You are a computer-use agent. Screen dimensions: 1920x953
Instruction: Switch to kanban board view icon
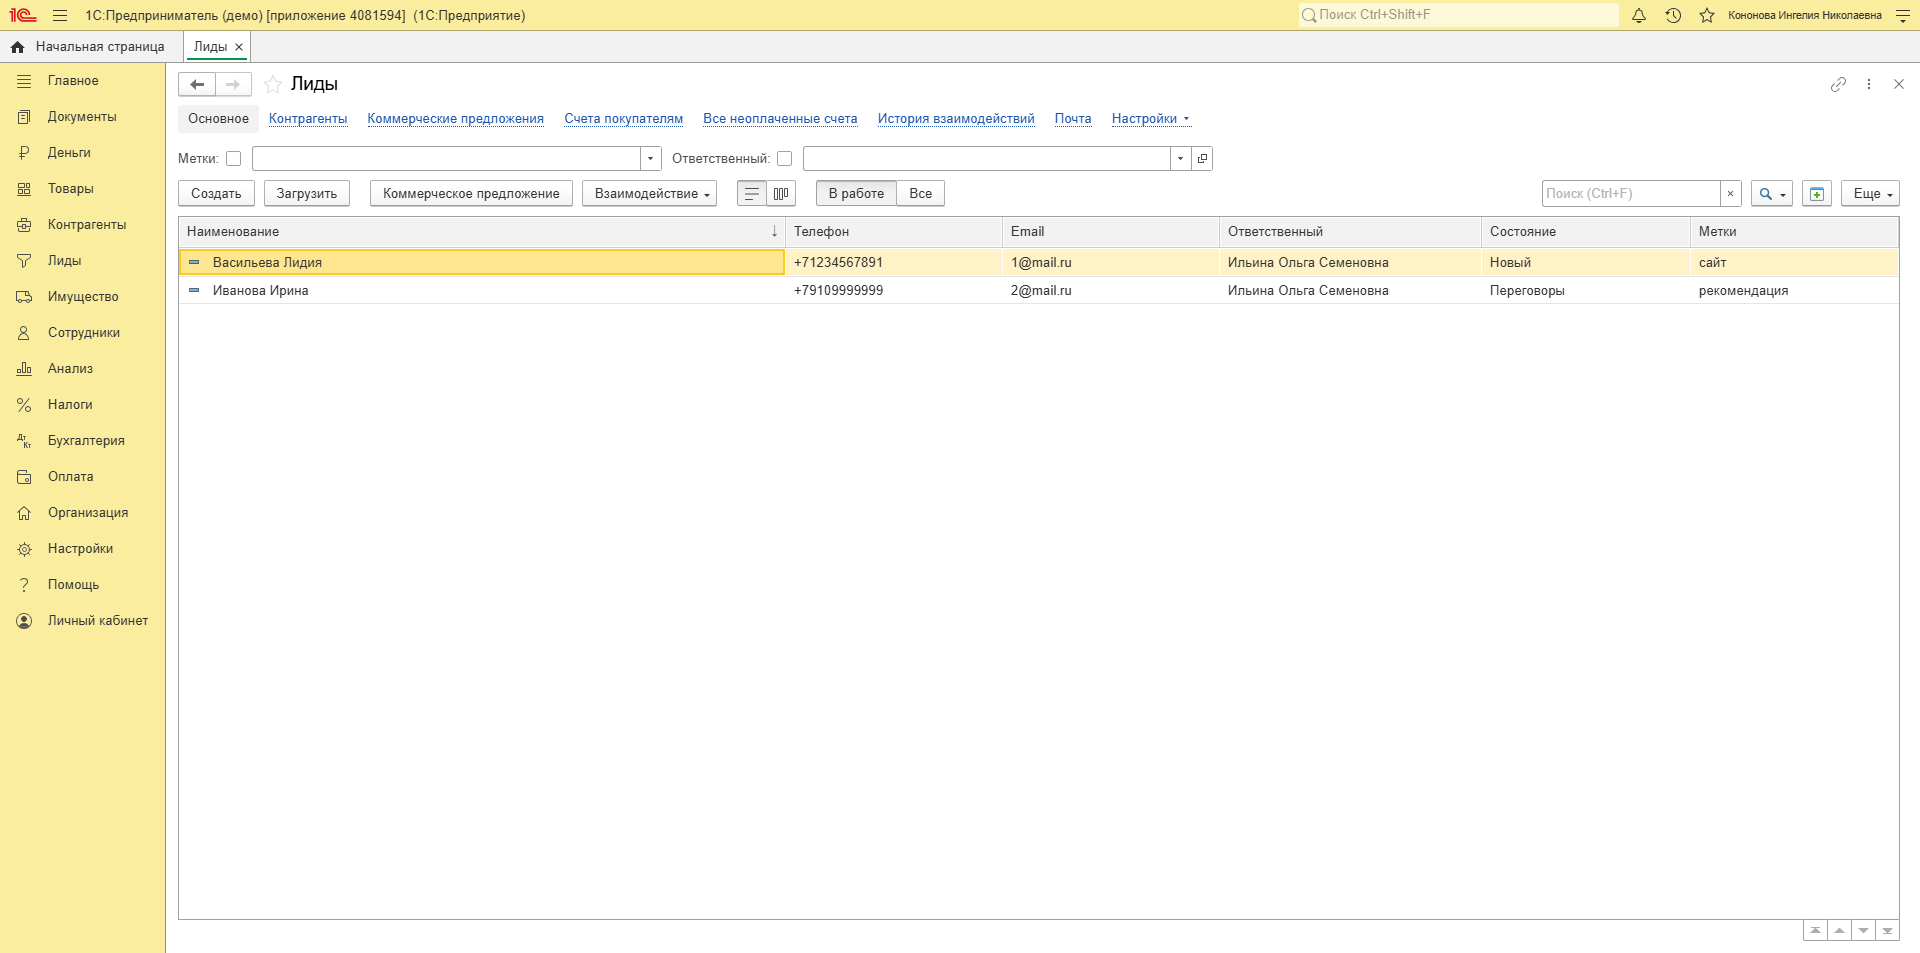click(x=781, y=194)
